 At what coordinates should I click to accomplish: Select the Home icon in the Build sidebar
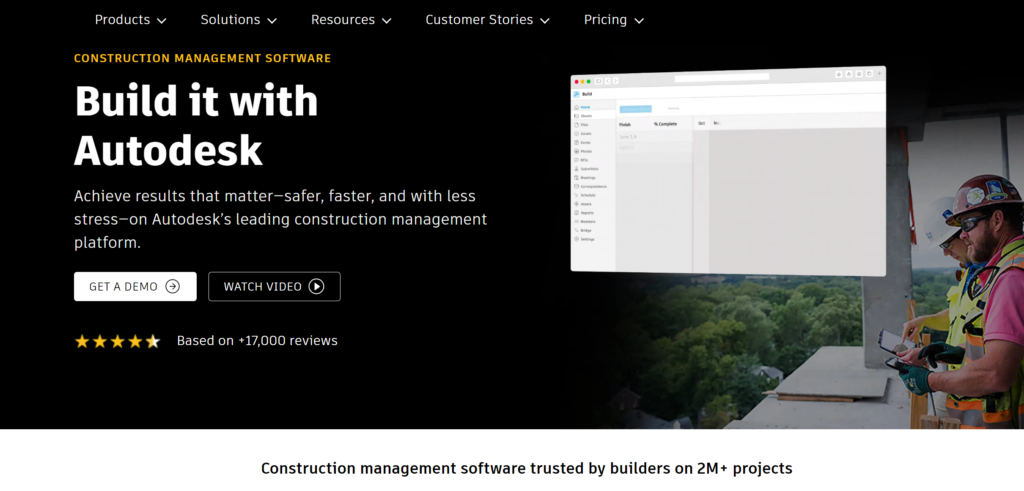tap(577, 106)
